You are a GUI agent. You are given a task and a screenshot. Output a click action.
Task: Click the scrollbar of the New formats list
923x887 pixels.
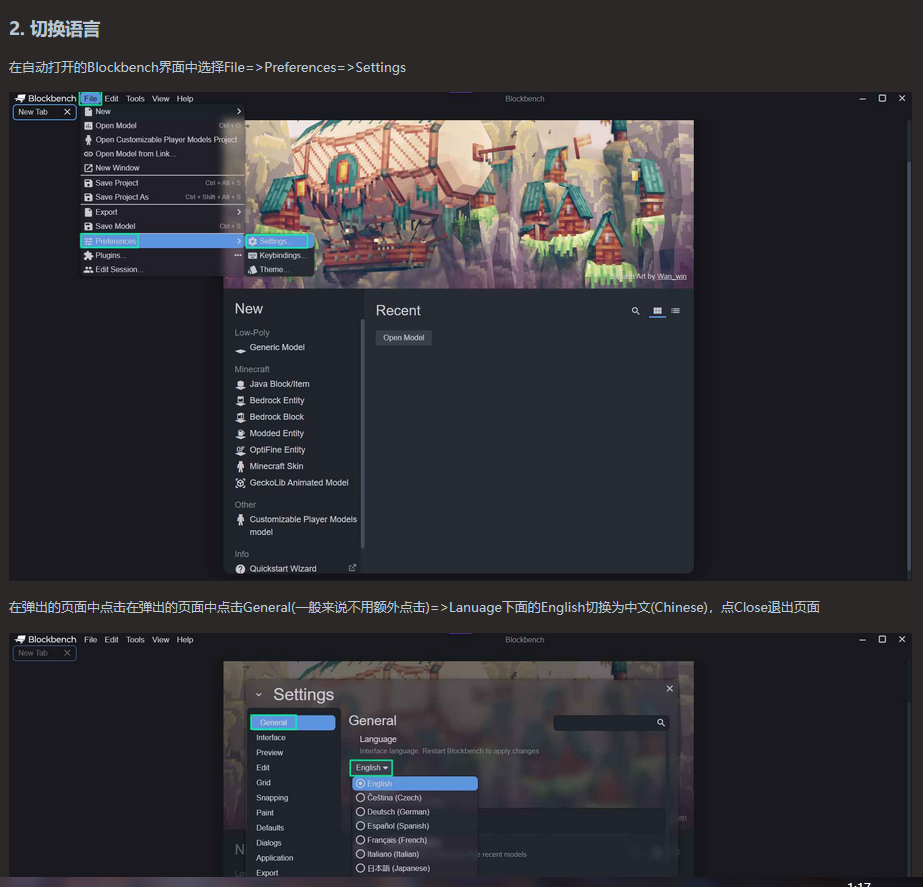click(x=363, y=434)
